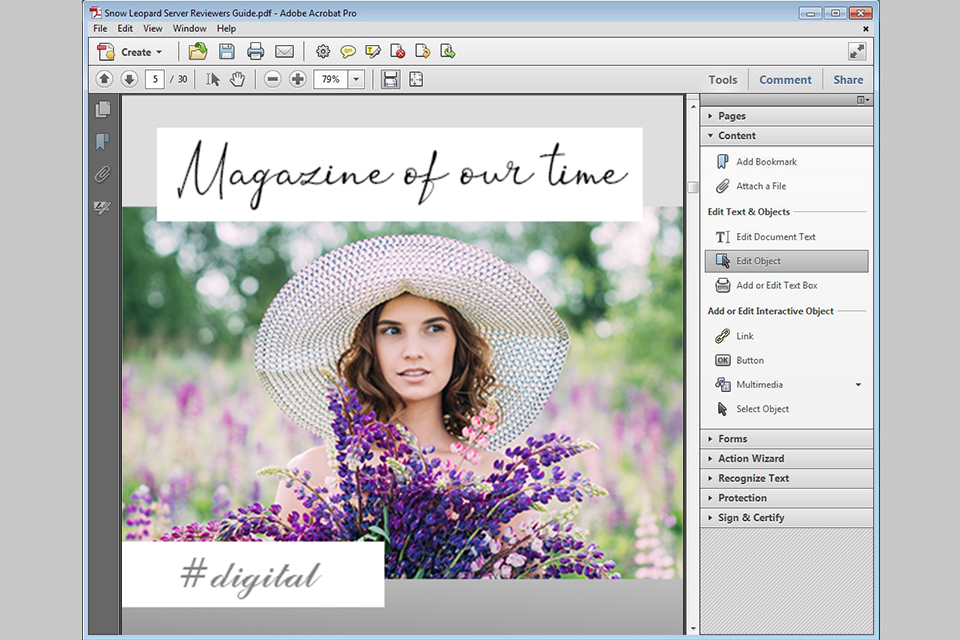Click the scroll up arrow of the document
This screenshot has width=960, height=640.
tap(693, 107)
